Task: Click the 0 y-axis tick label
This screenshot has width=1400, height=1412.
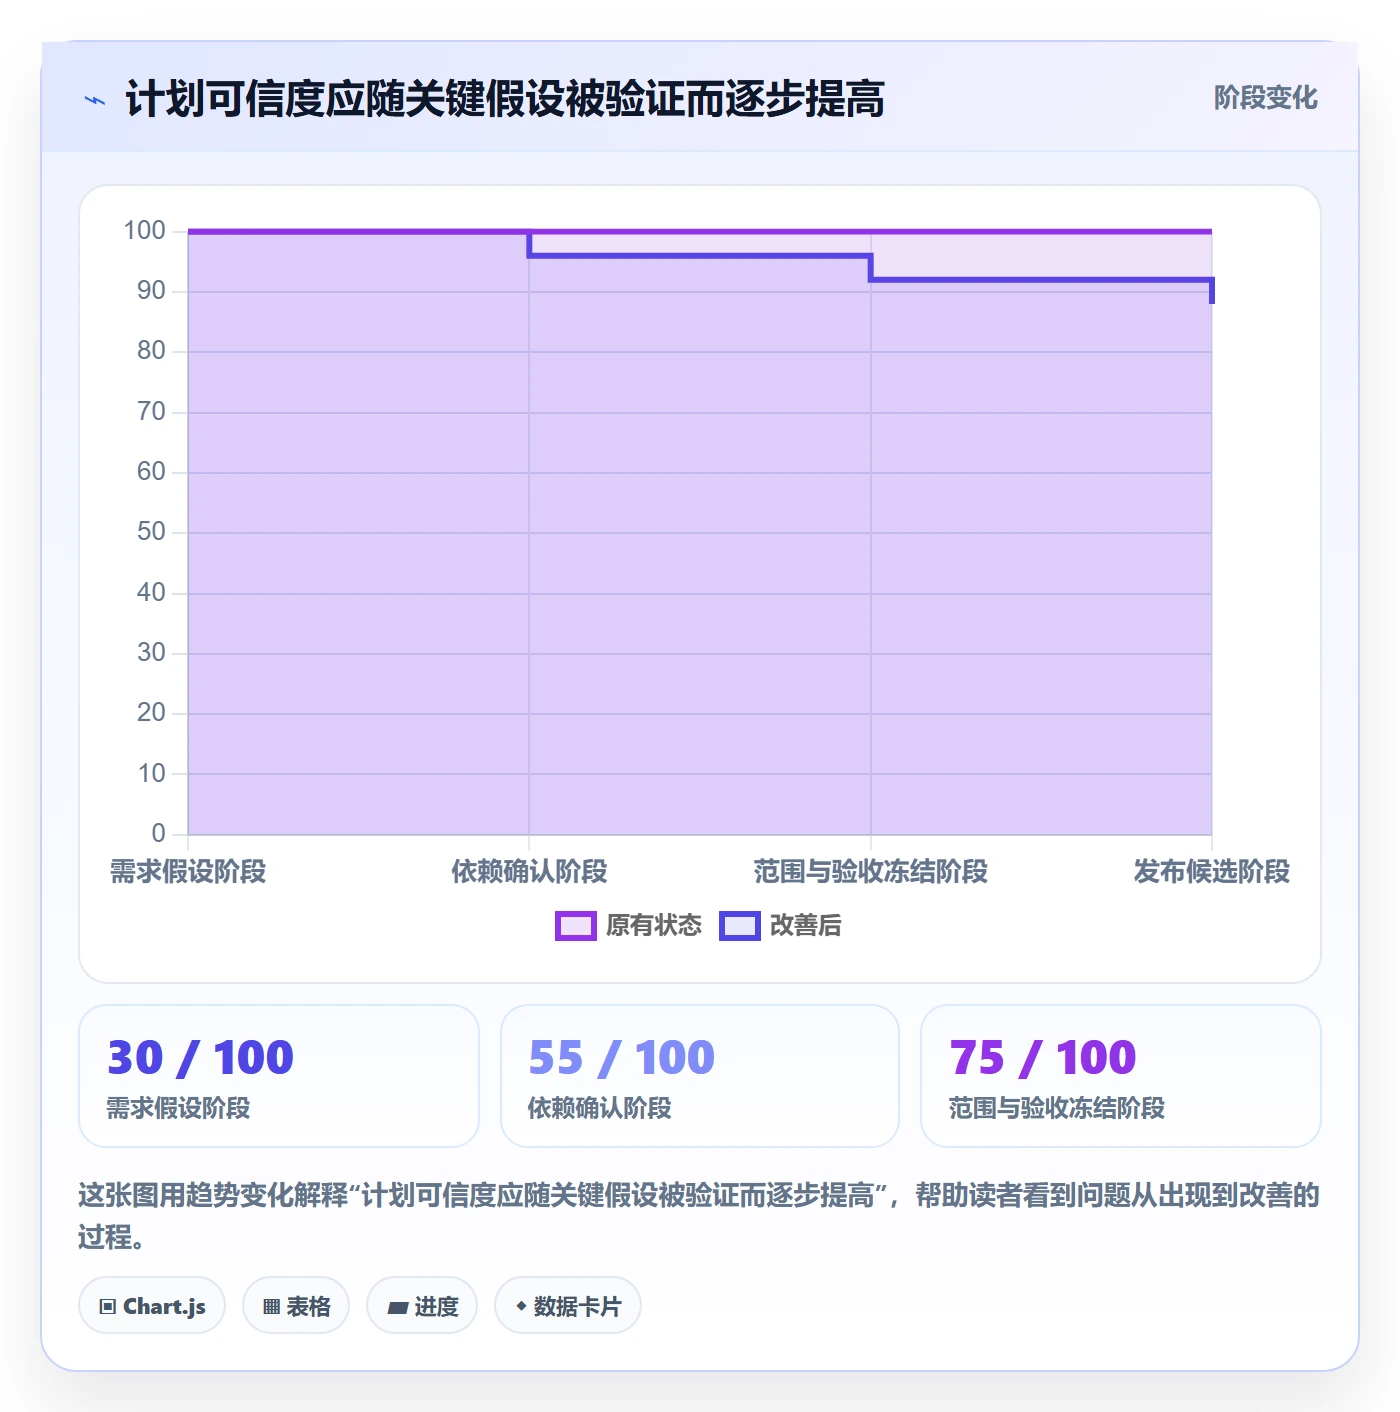Action: click(x=158, y=833)
